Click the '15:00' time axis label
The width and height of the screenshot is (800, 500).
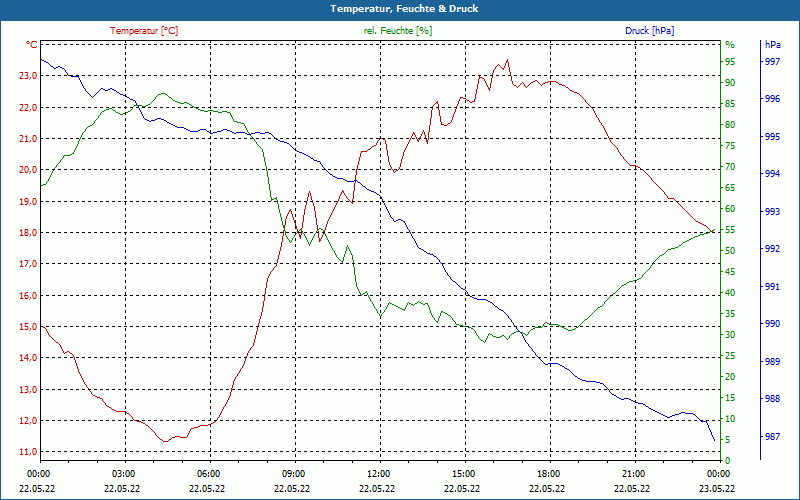click(x=463, y=473)
